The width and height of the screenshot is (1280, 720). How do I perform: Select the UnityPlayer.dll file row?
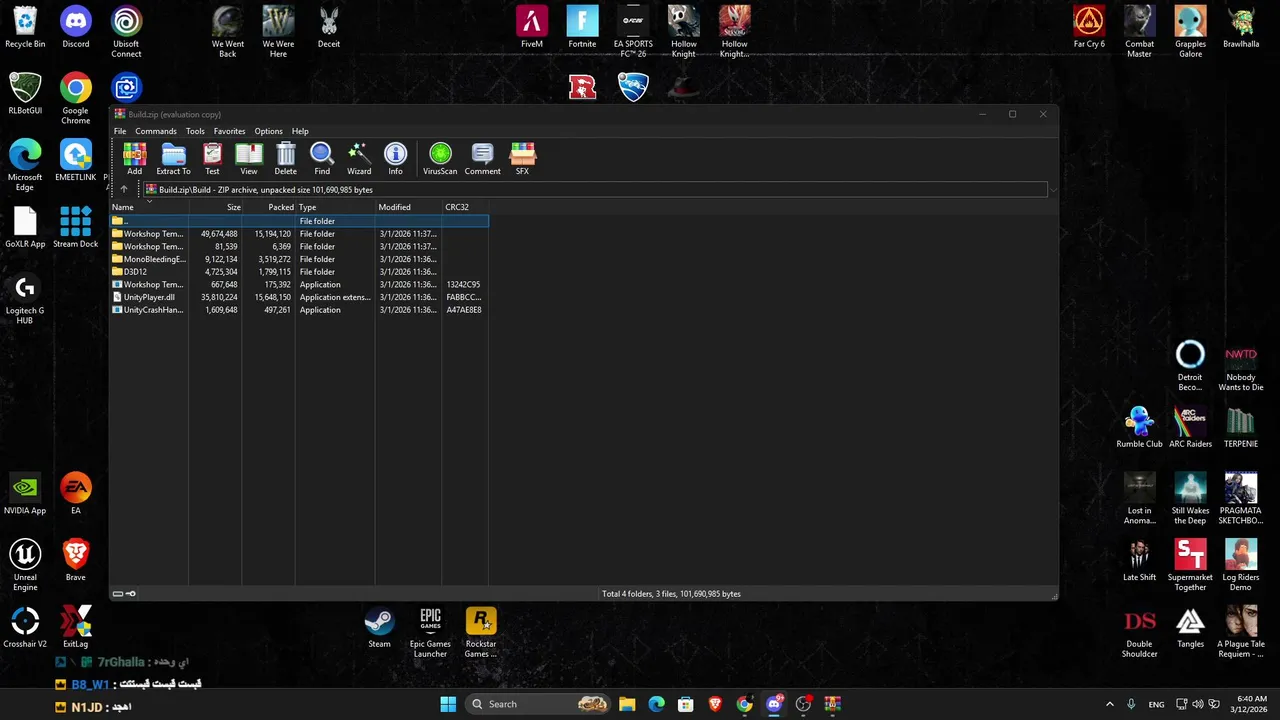coord(299,297)
